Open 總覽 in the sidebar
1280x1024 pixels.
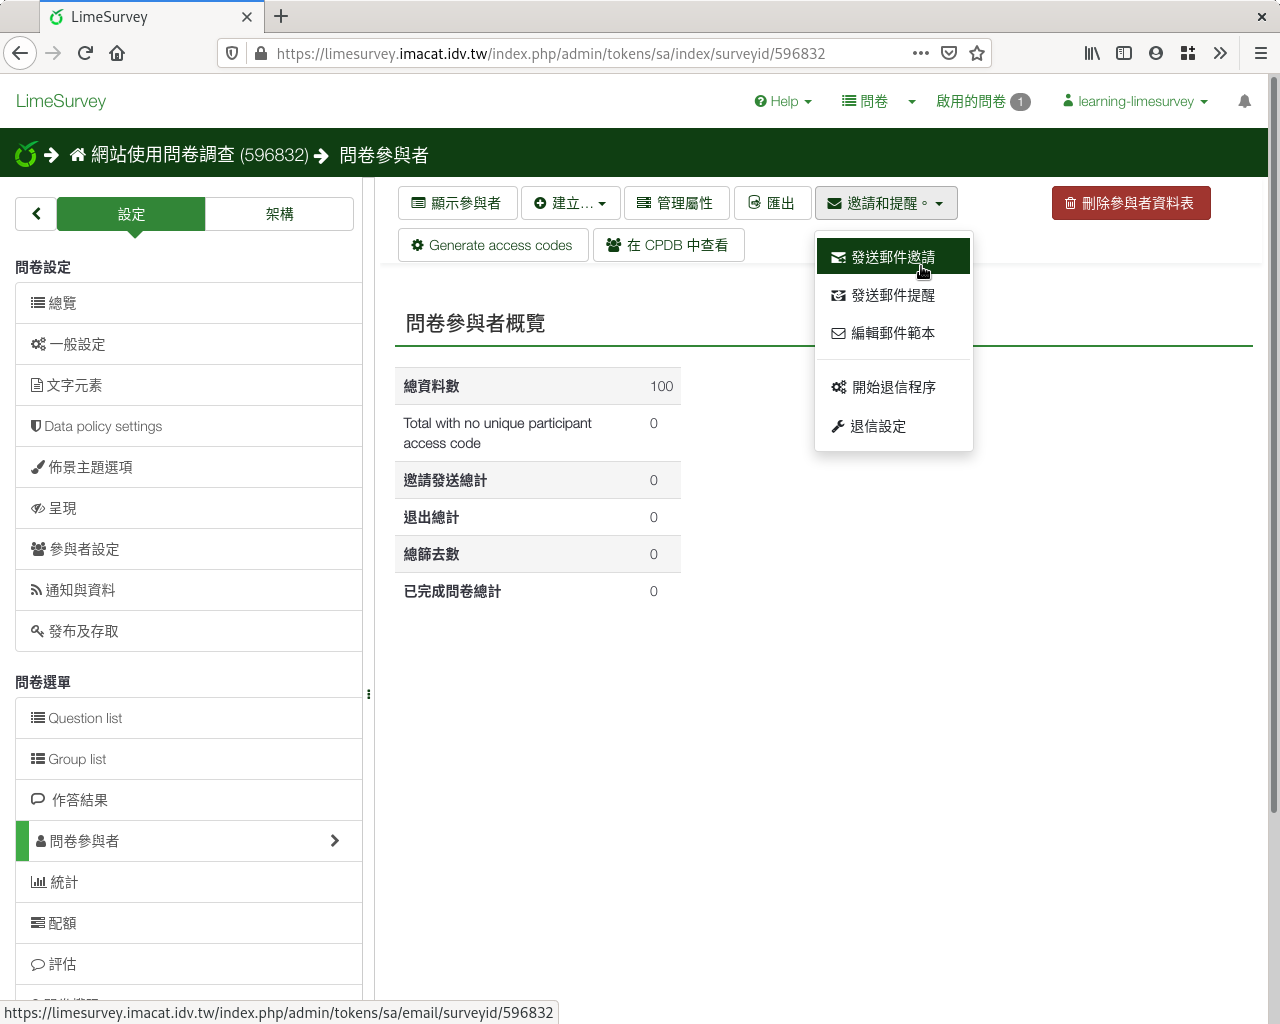pos(189,303)
